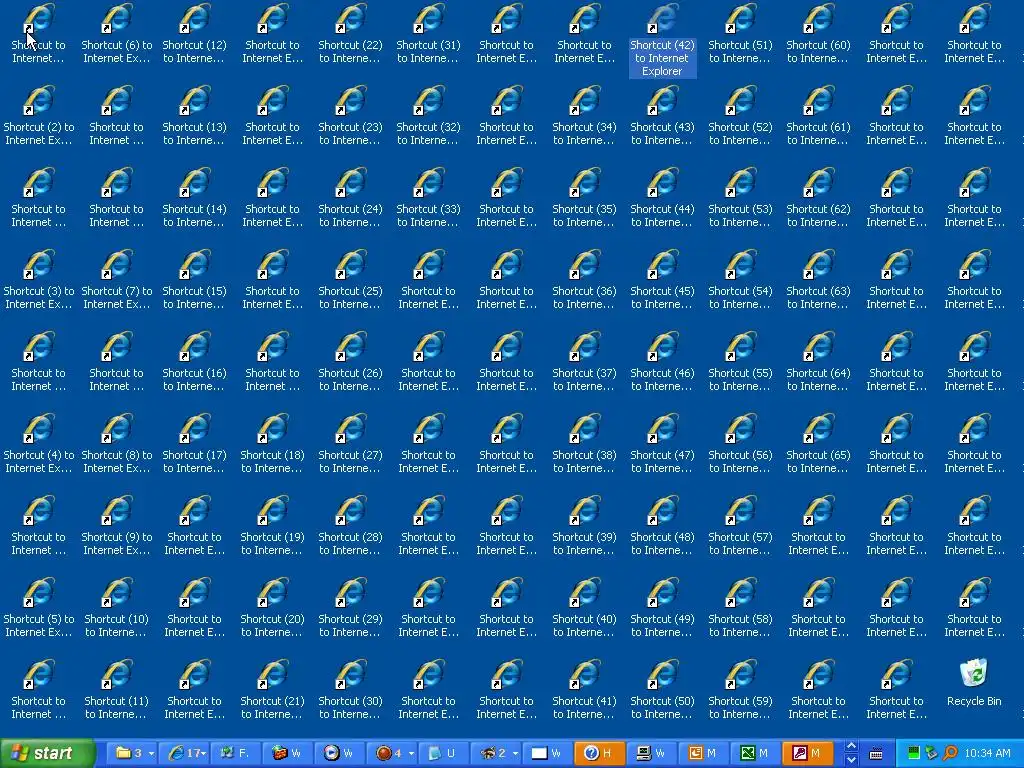
Task: Select the Shortcut (60) desktop icon
Action: point(818,33)
